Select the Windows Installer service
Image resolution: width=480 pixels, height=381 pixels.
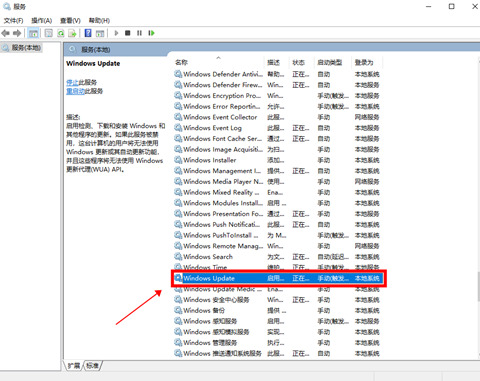[x=277, y=160]
